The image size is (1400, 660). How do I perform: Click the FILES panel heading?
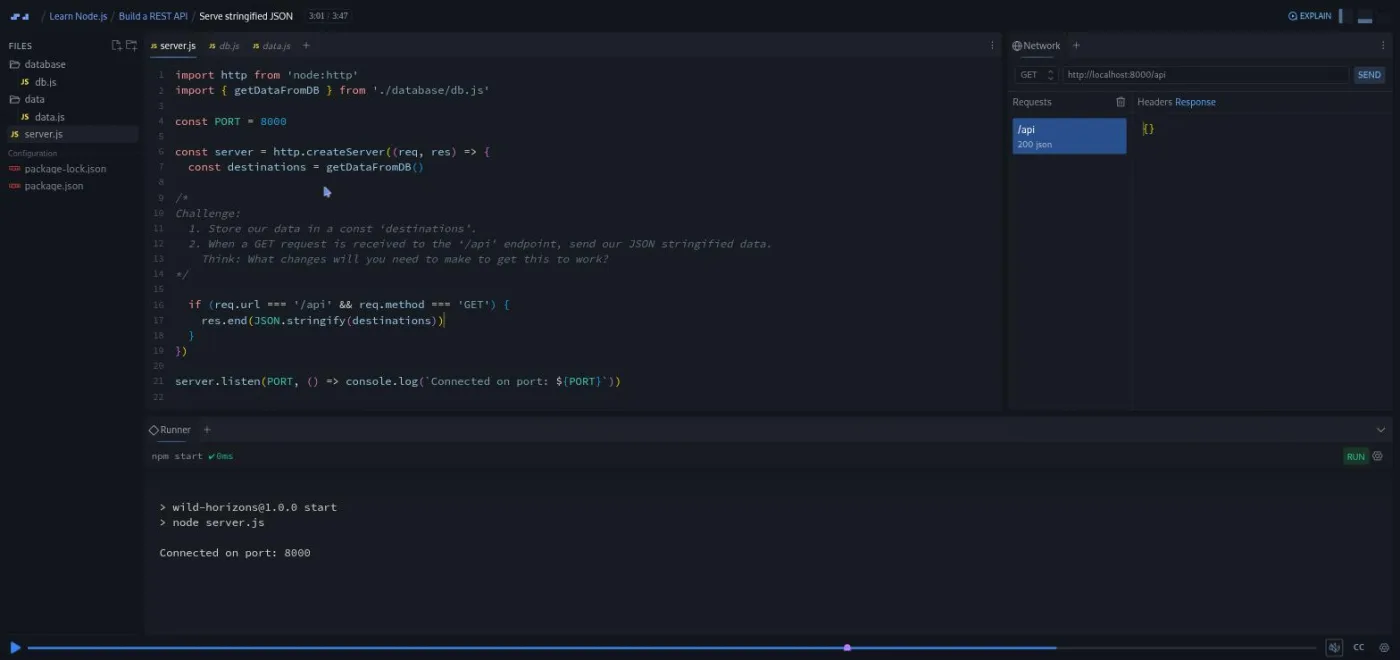point(20,46)
